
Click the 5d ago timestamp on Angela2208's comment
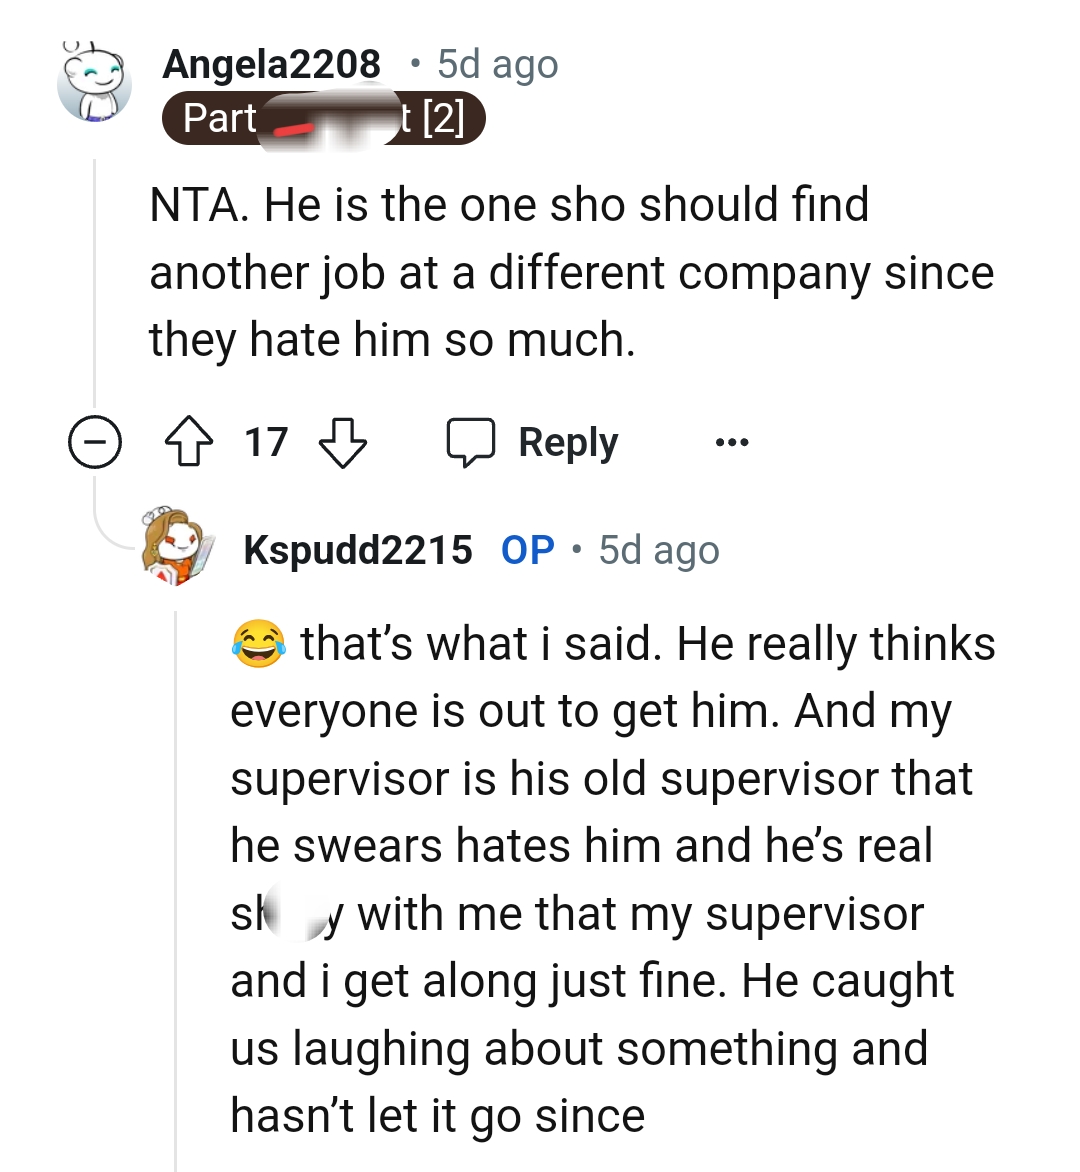click(497, 63)
